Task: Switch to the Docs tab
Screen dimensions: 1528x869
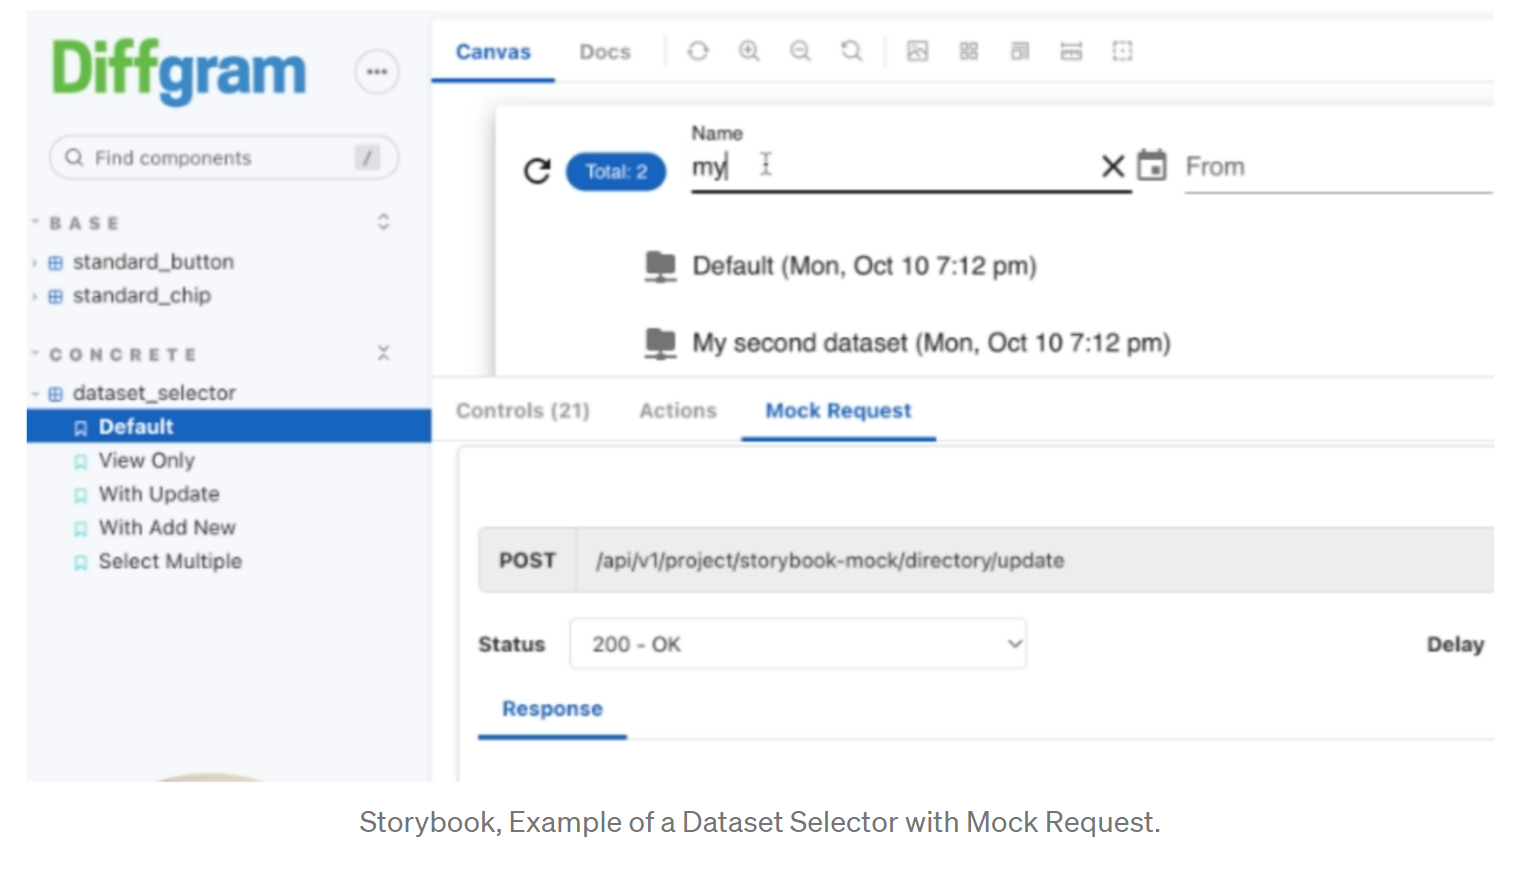Action: [x=605, y=52]
